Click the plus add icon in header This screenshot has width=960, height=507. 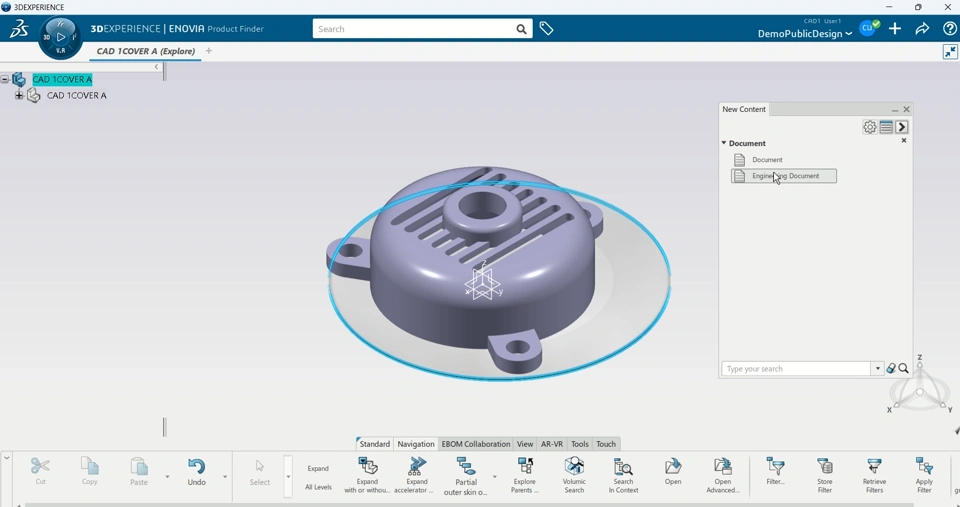tap(894, 29)
